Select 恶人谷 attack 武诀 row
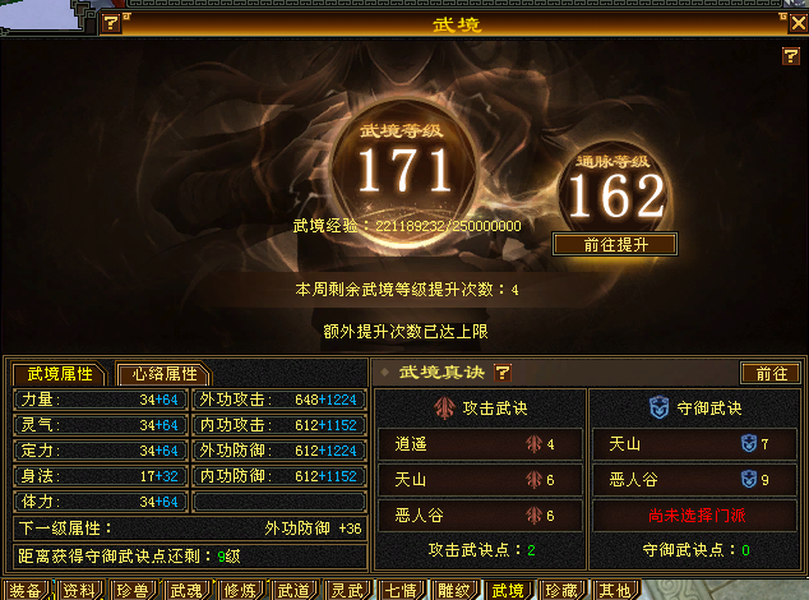The height and width of the screenshot is (600, 809). [480, 515]
